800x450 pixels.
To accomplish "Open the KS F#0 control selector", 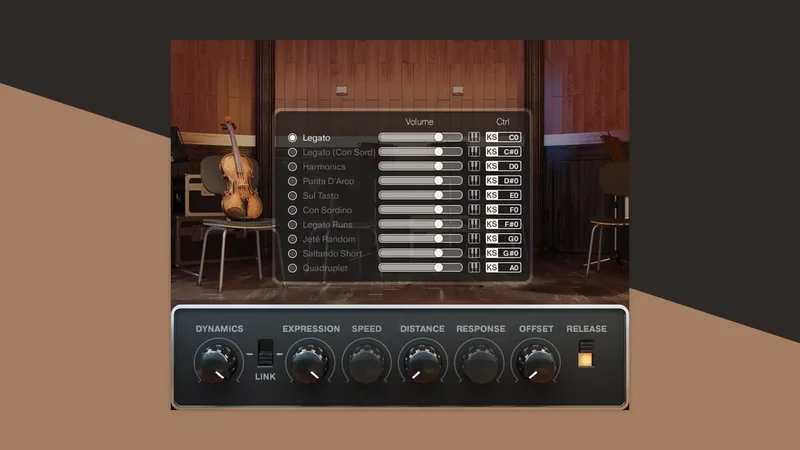I will [503, 224].
